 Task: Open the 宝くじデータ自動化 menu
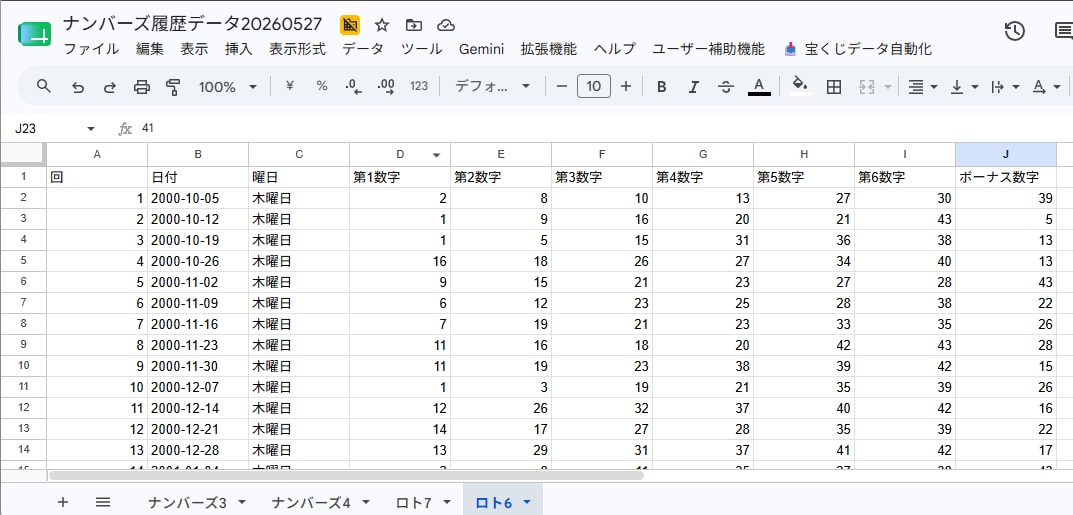pos(858,49)
